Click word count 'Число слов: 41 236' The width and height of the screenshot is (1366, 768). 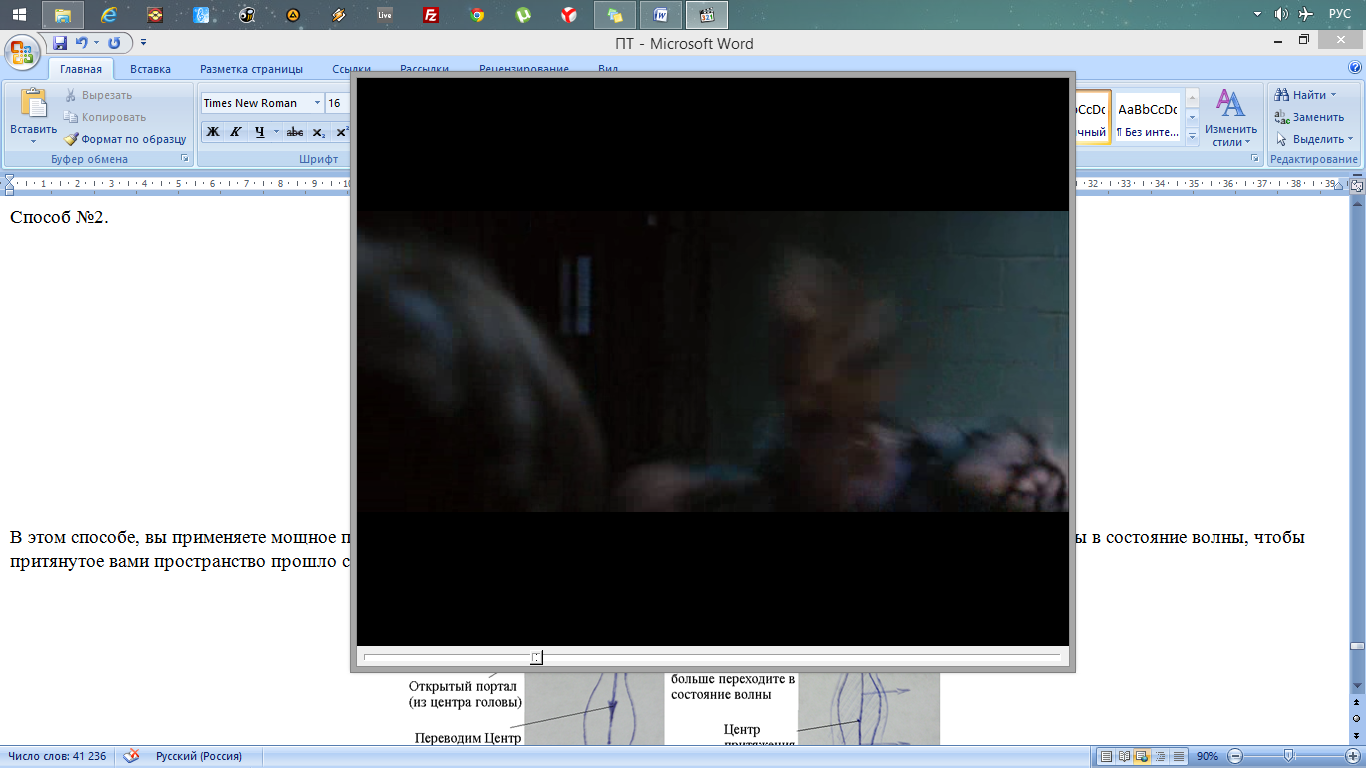58,756
